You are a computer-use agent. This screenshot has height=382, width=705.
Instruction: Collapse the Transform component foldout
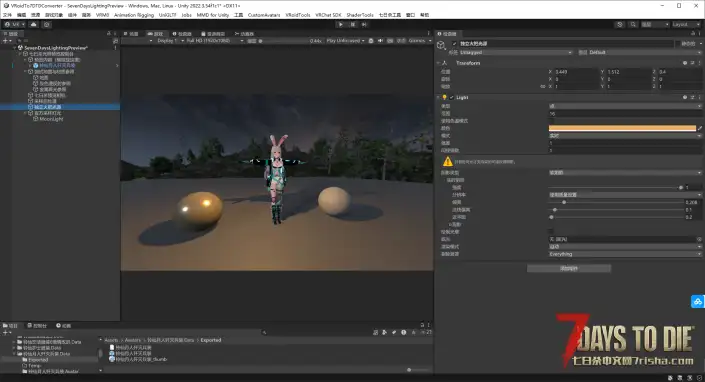438,63
